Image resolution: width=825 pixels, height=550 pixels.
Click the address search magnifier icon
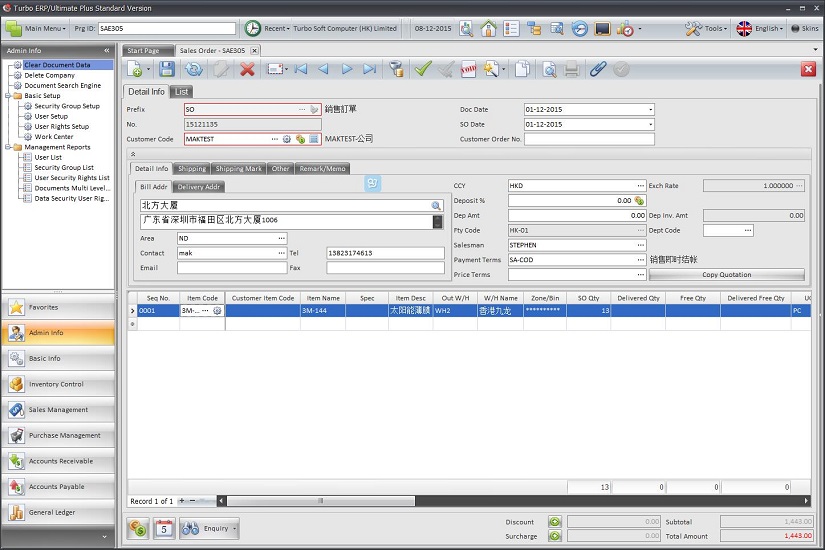tap(436, 206)
